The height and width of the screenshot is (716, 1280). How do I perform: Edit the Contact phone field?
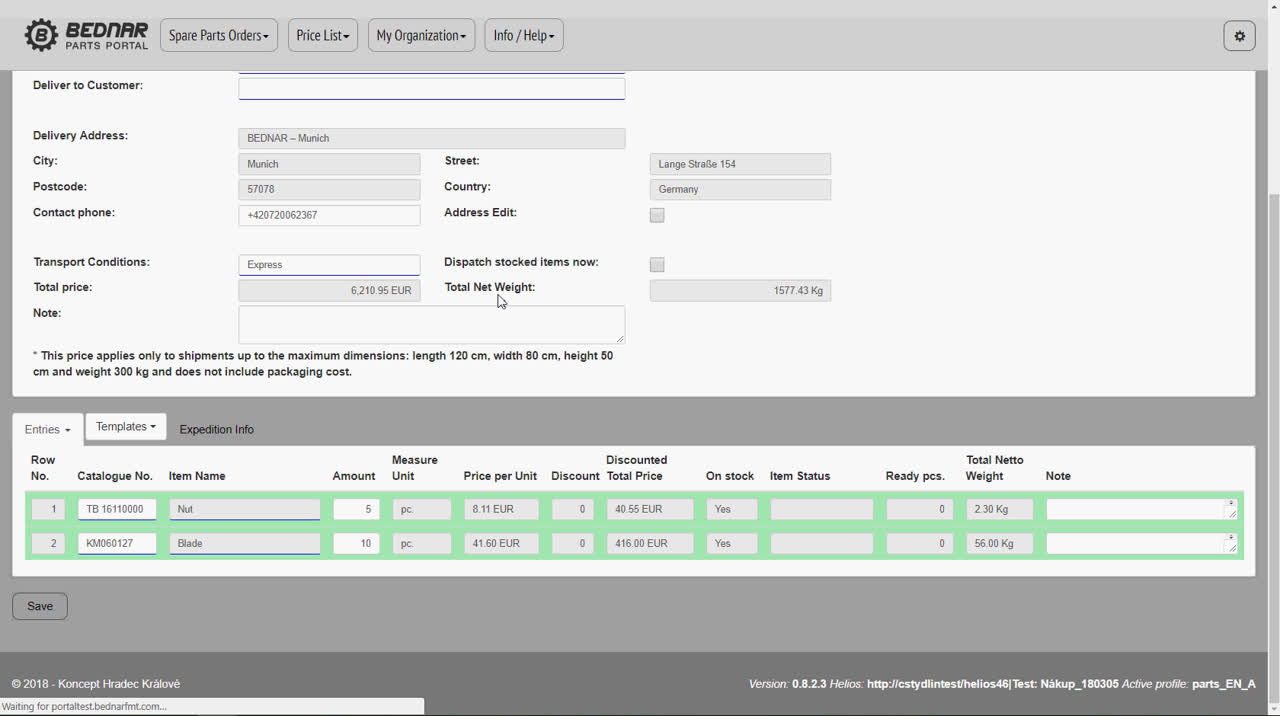click(329, 215)
